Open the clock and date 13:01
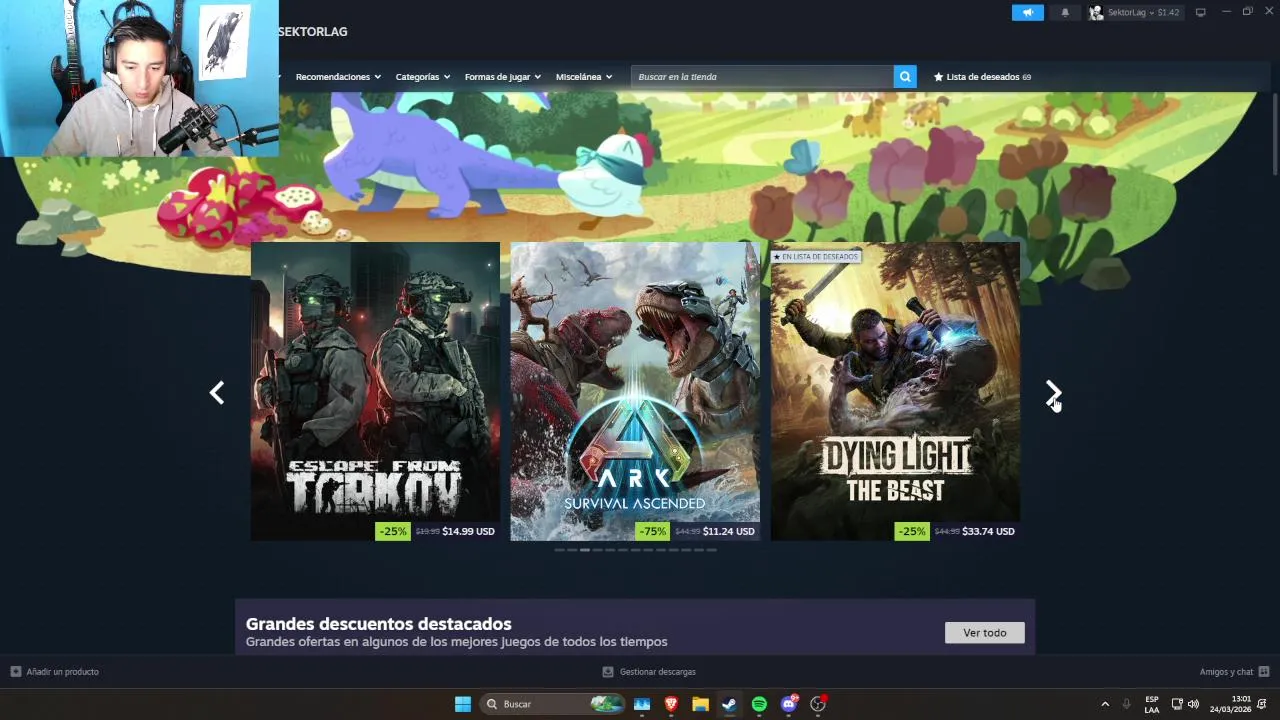 pos(1231,704)
